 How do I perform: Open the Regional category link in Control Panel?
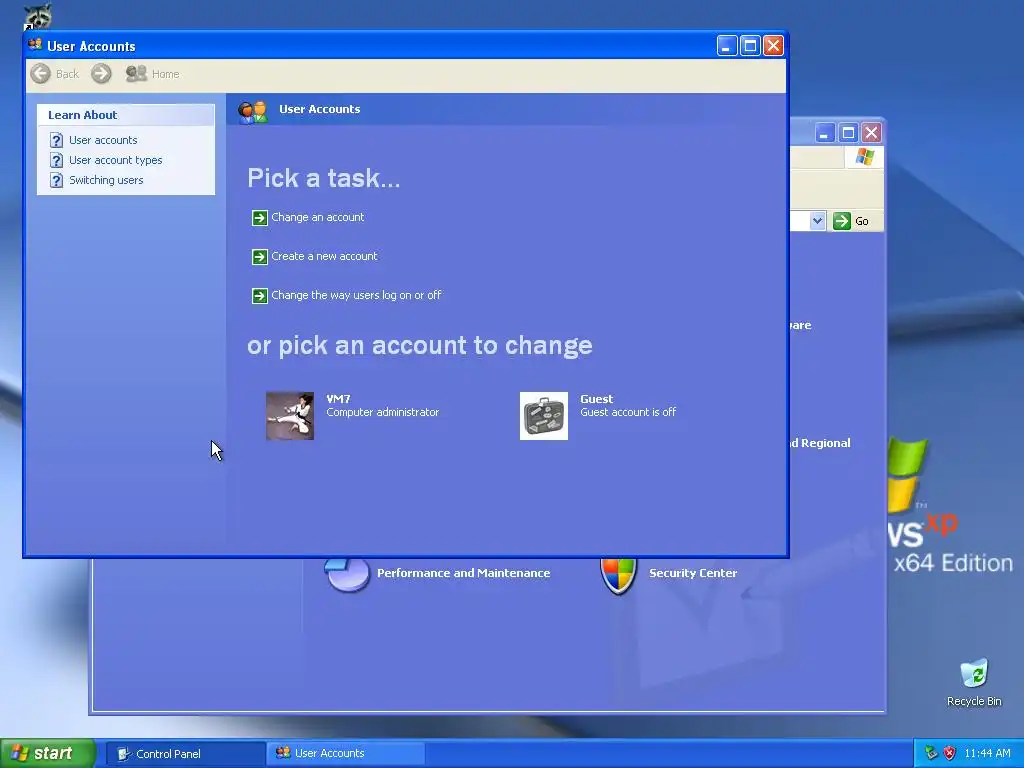point(820,443)
